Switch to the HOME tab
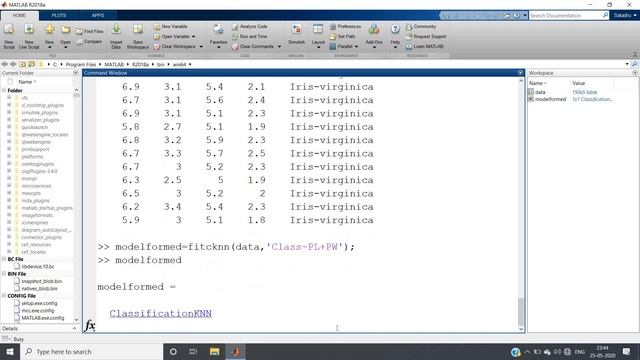The height and width of the screenshot is (360, 640). pos(19,16)
